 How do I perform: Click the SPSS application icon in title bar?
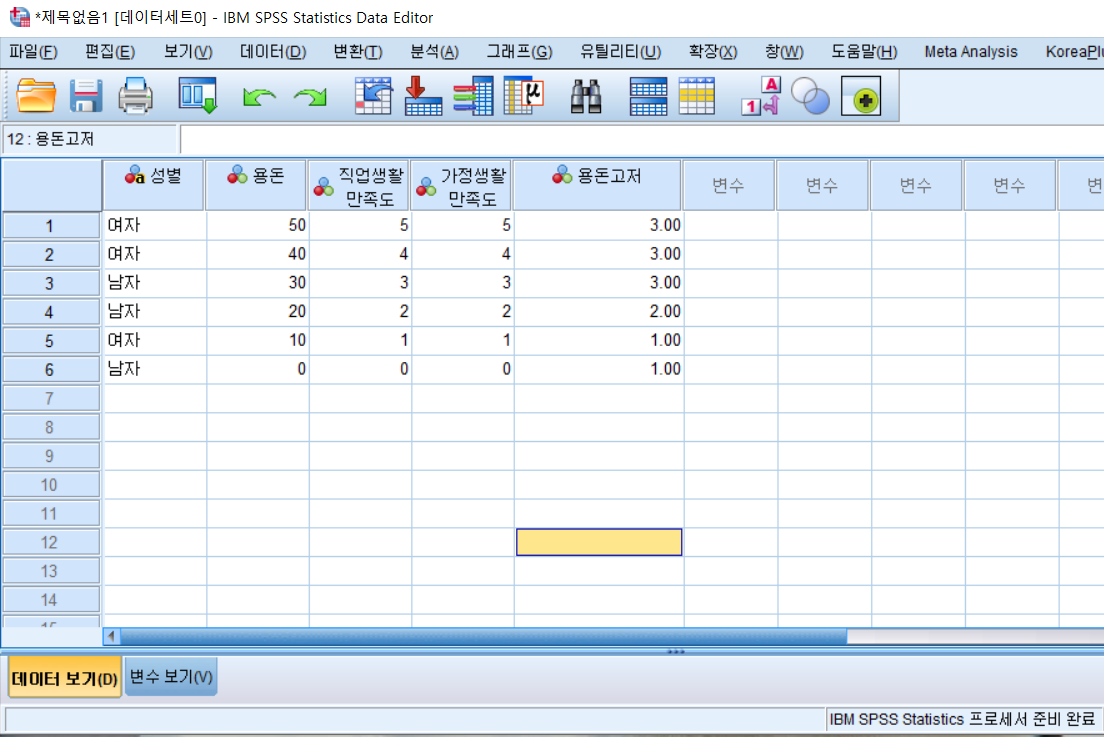coord(20,16)
